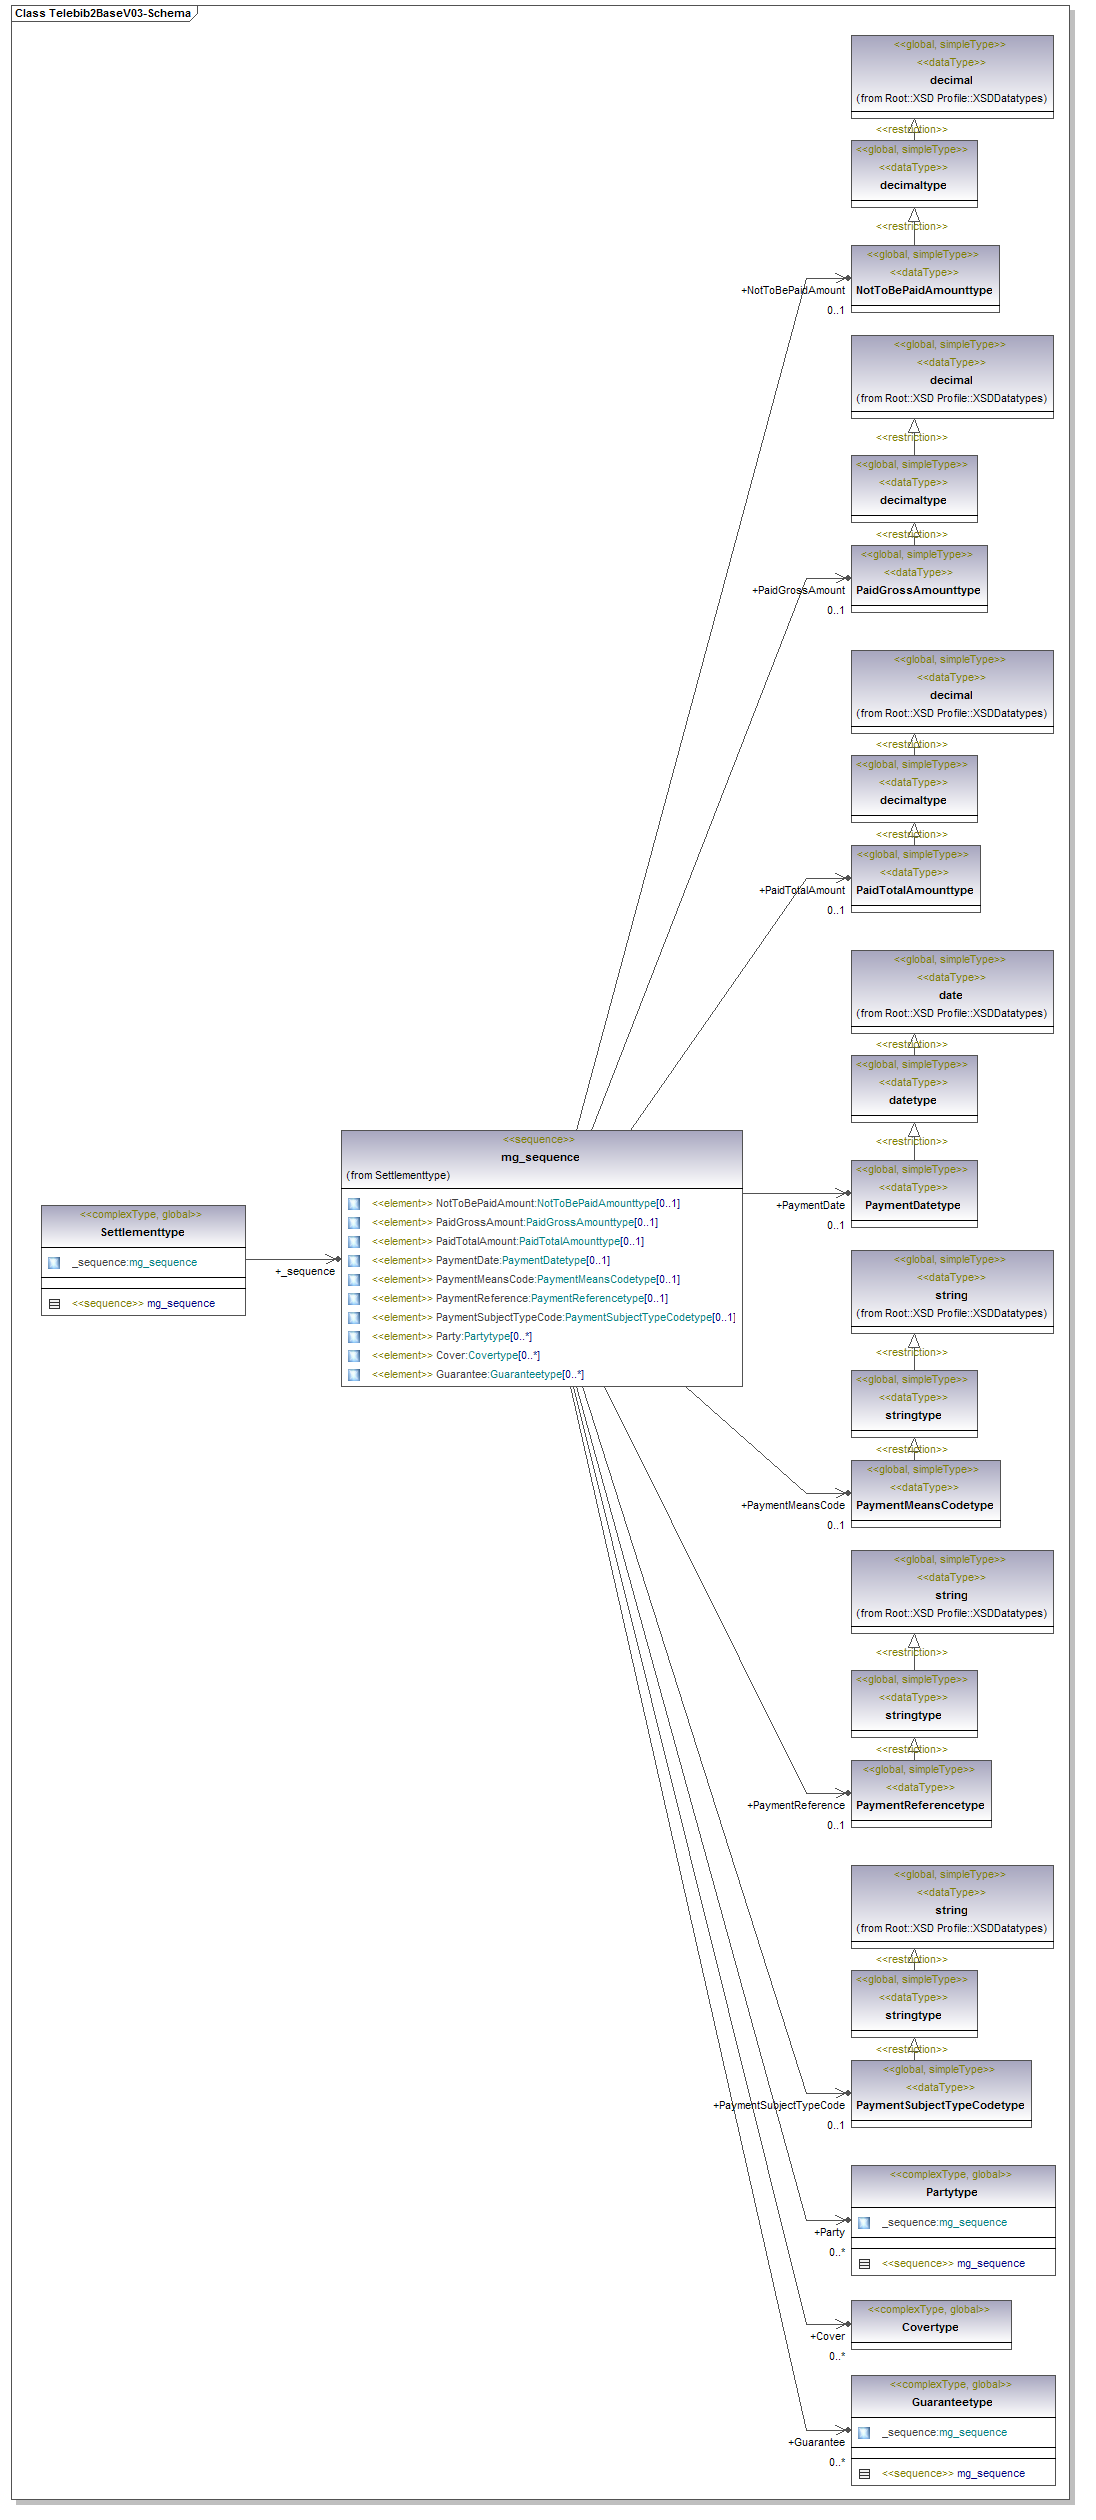Click the sequence icon in the Guaranteetype box
The image size is (1096, 2520).
coord(864,2474)
